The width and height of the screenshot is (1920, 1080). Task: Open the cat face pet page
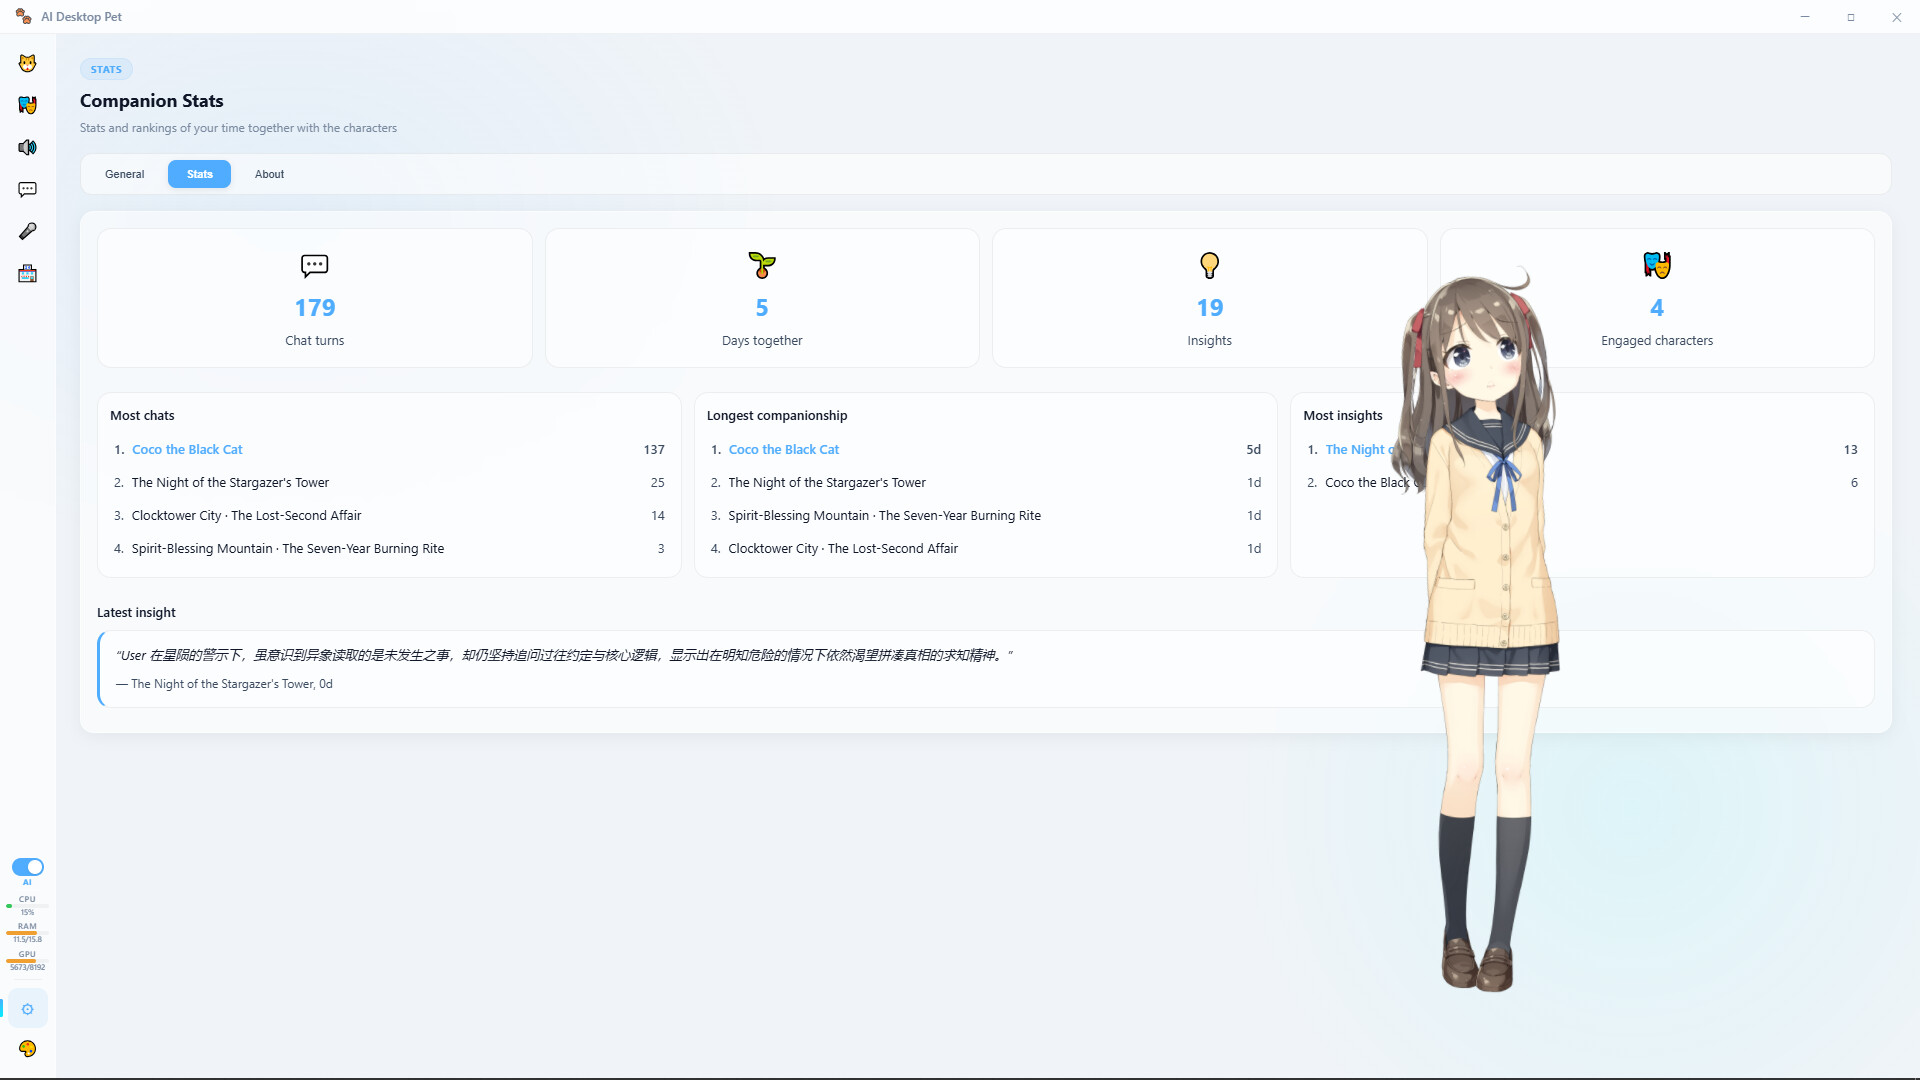pyautogui.click(x=27, y=63)
